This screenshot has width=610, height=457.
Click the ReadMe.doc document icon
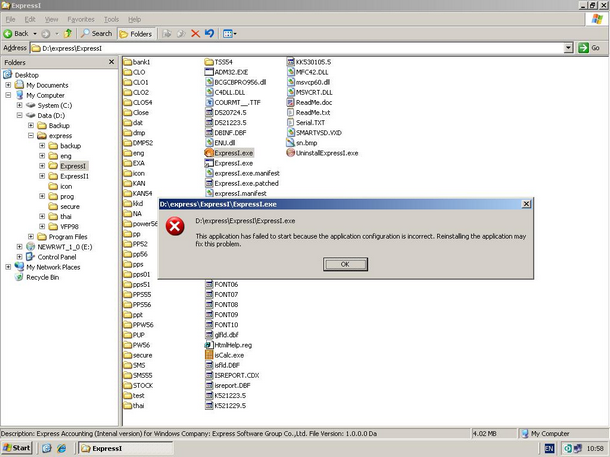click(291, 102)
